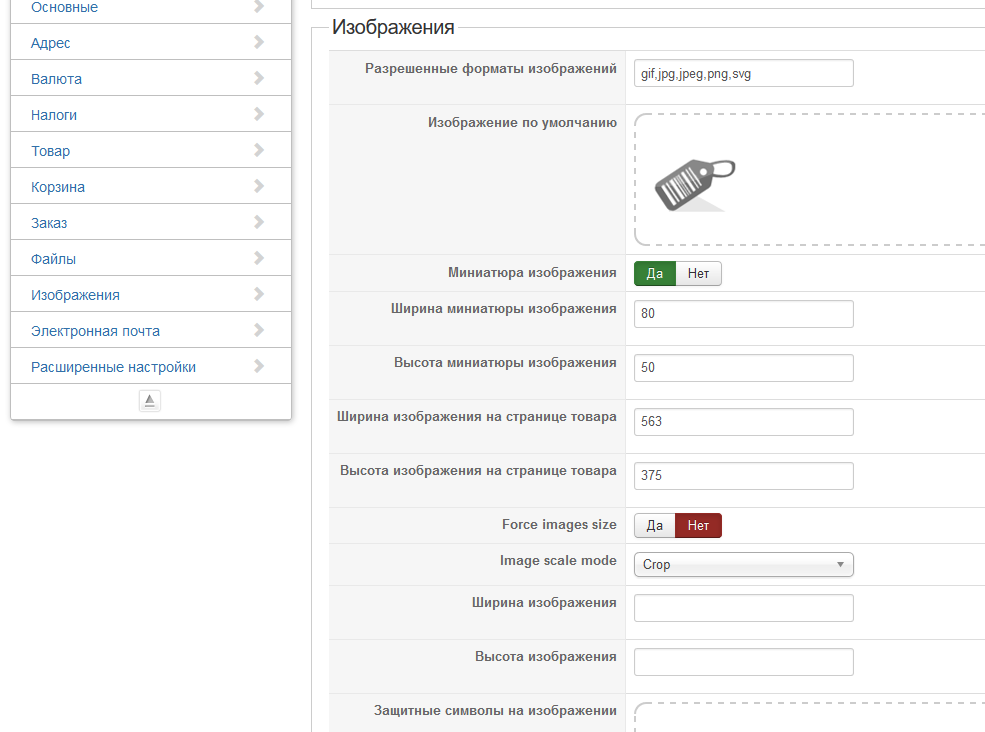Click chevron icon next to Адрес
The image size is (985, 732).
pyautogui.click(x=259, y=42)
